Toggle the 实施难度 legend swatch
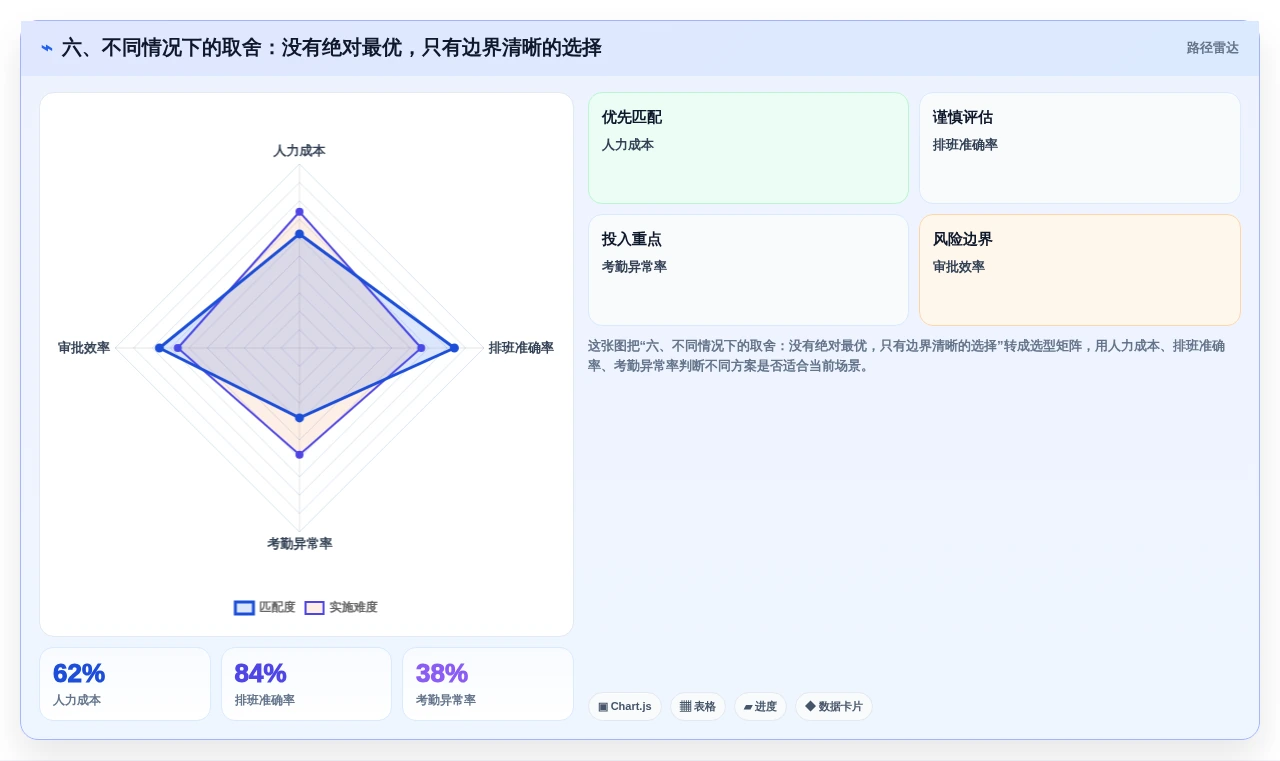 pyautogui.click(x=314, y=608)
